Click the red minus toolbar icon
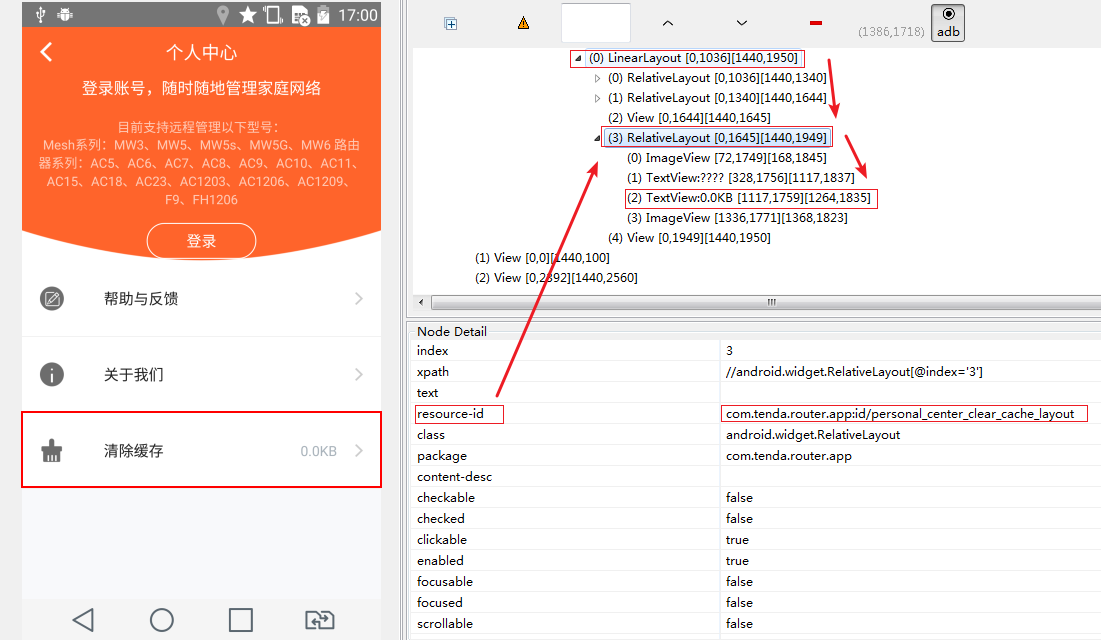Viewport: 1101px width, 640px height. (x=814, y=22)
